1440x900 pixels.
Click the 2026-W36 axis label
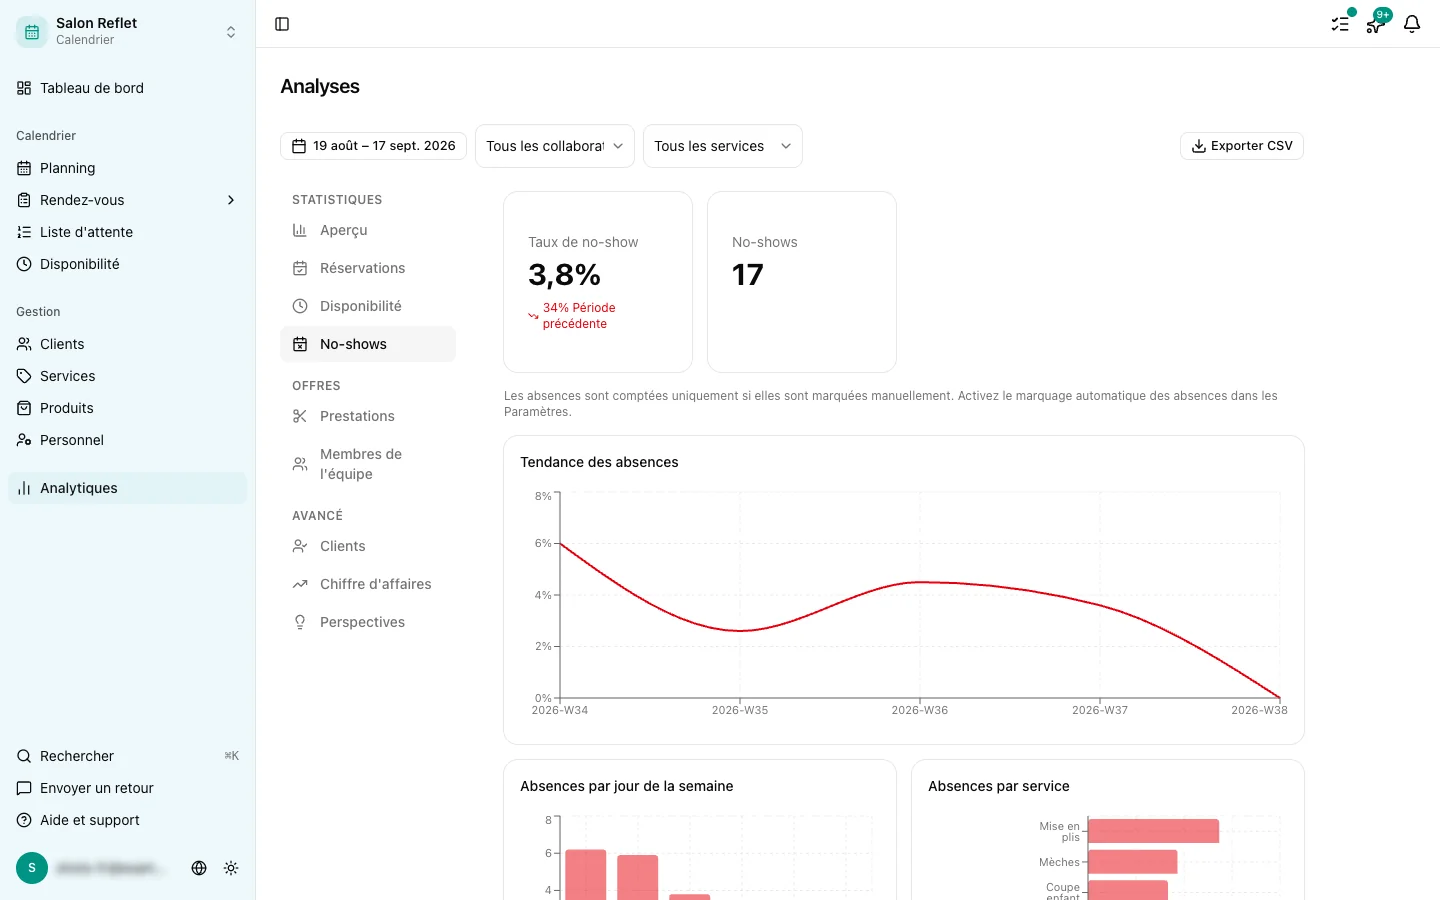920,710
